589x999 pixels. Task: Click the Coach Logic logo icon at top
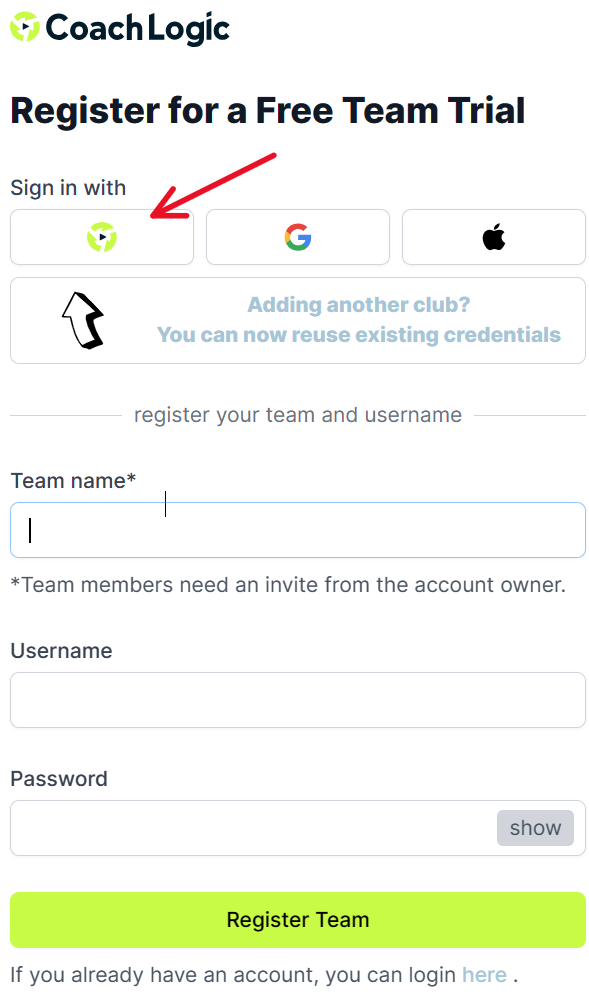[25, 27]
